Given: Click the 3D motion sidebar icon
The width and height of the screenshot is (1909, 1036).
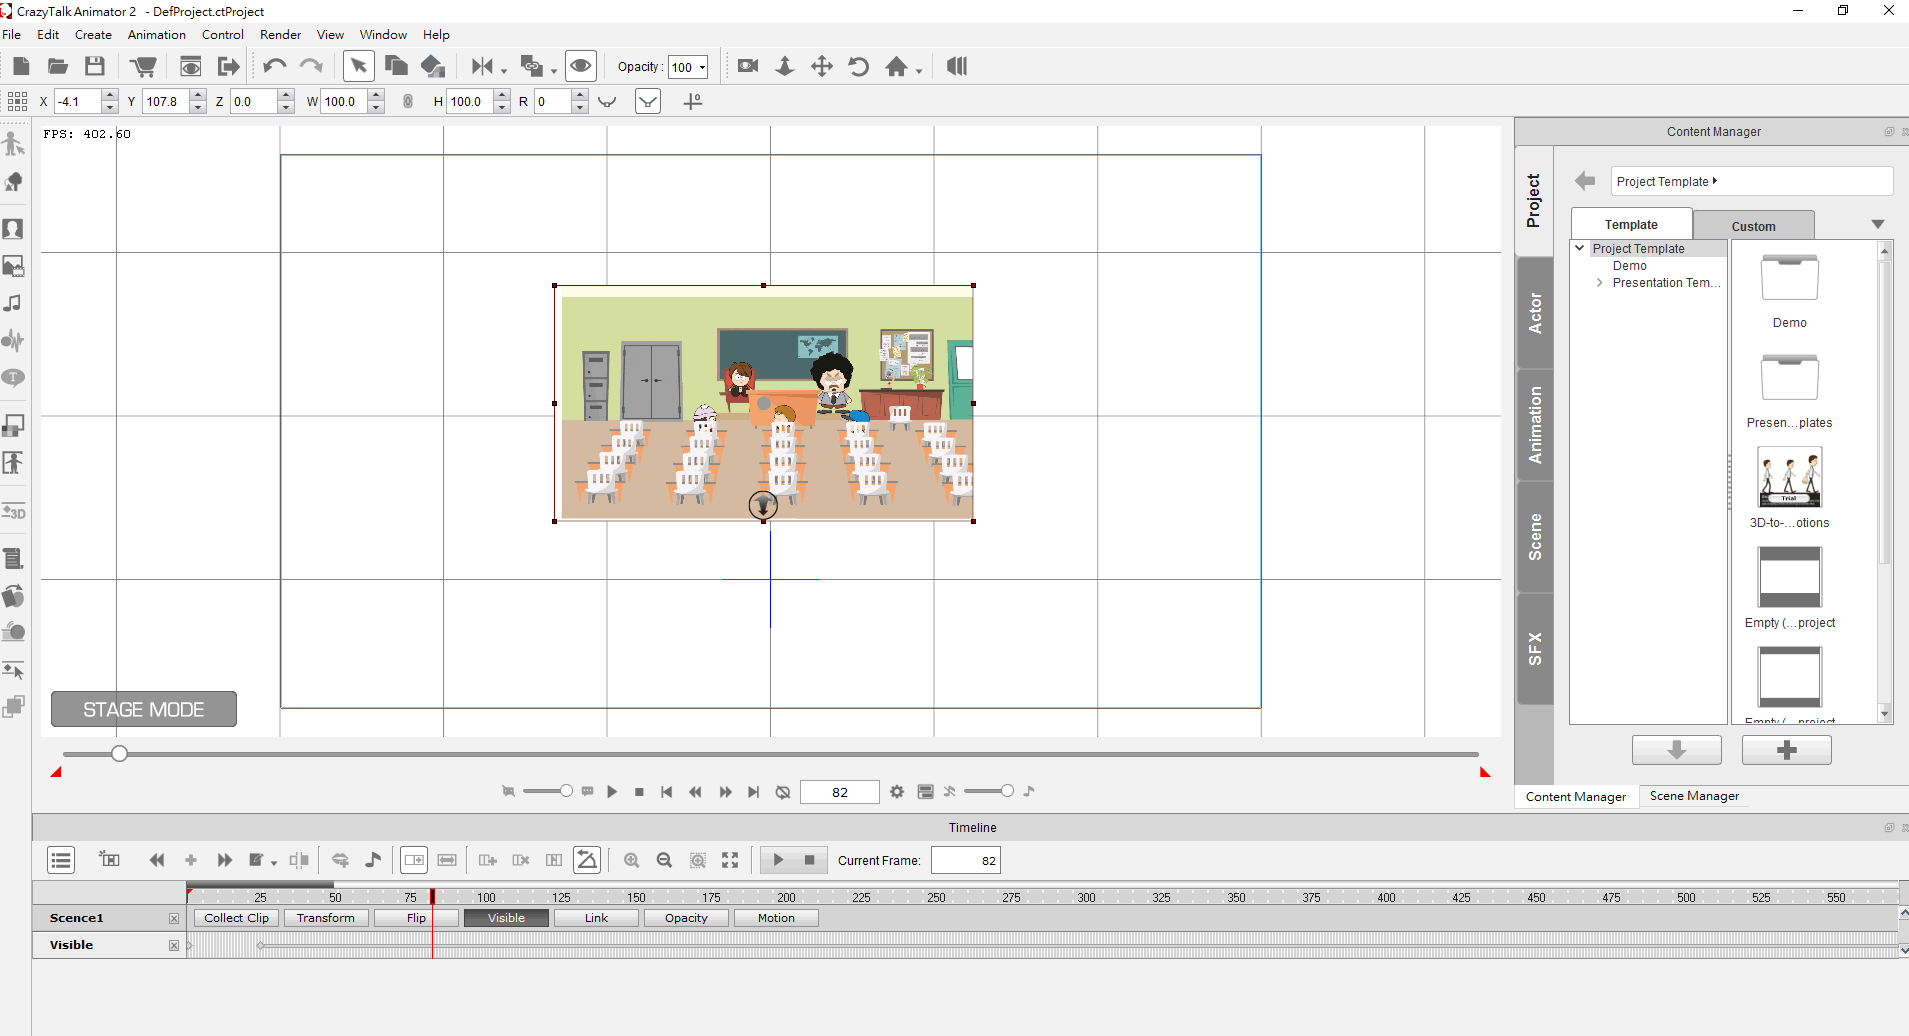Looking at the screenshot, I should [x=13, y=512].
